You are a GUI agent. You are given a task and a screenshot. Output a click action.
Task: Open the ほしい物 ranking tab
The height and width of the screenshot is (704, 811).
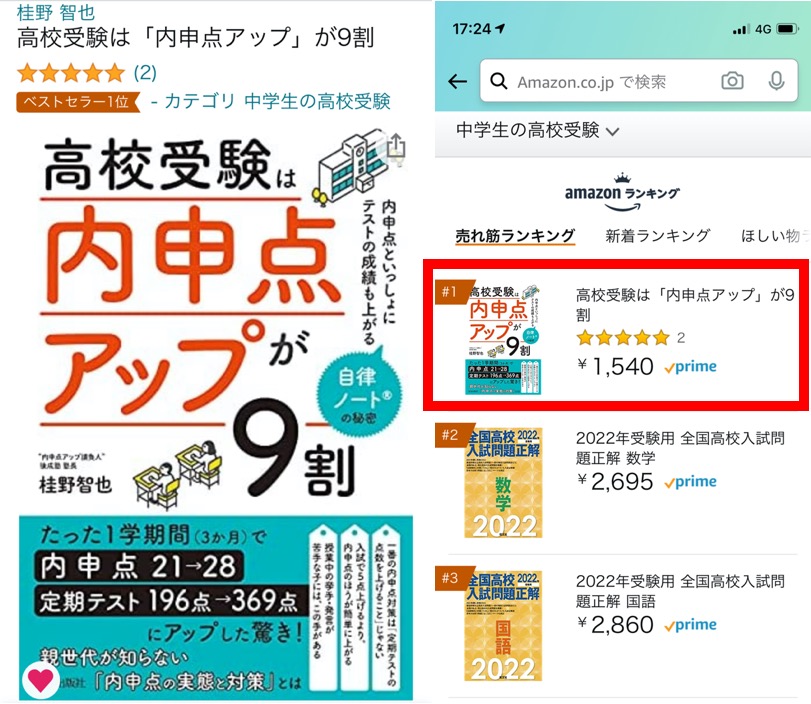pyautogui.click(x=775, y=236)
